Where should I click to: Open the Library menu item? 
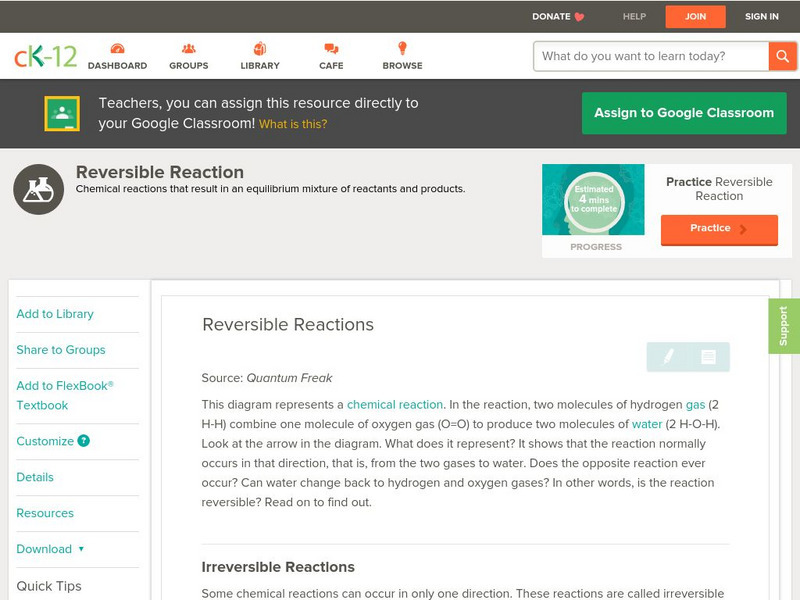260,56
